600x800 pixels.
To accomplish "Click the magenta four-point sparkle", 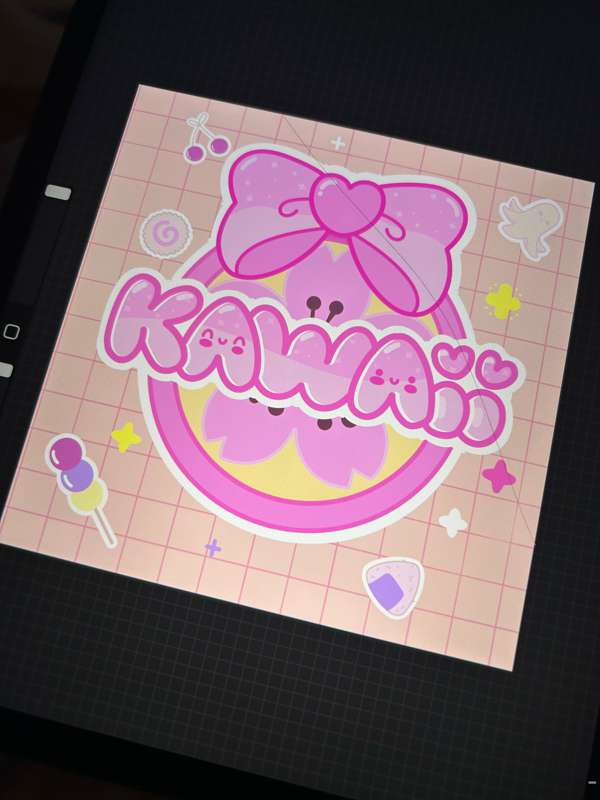I will click(498, 476).
